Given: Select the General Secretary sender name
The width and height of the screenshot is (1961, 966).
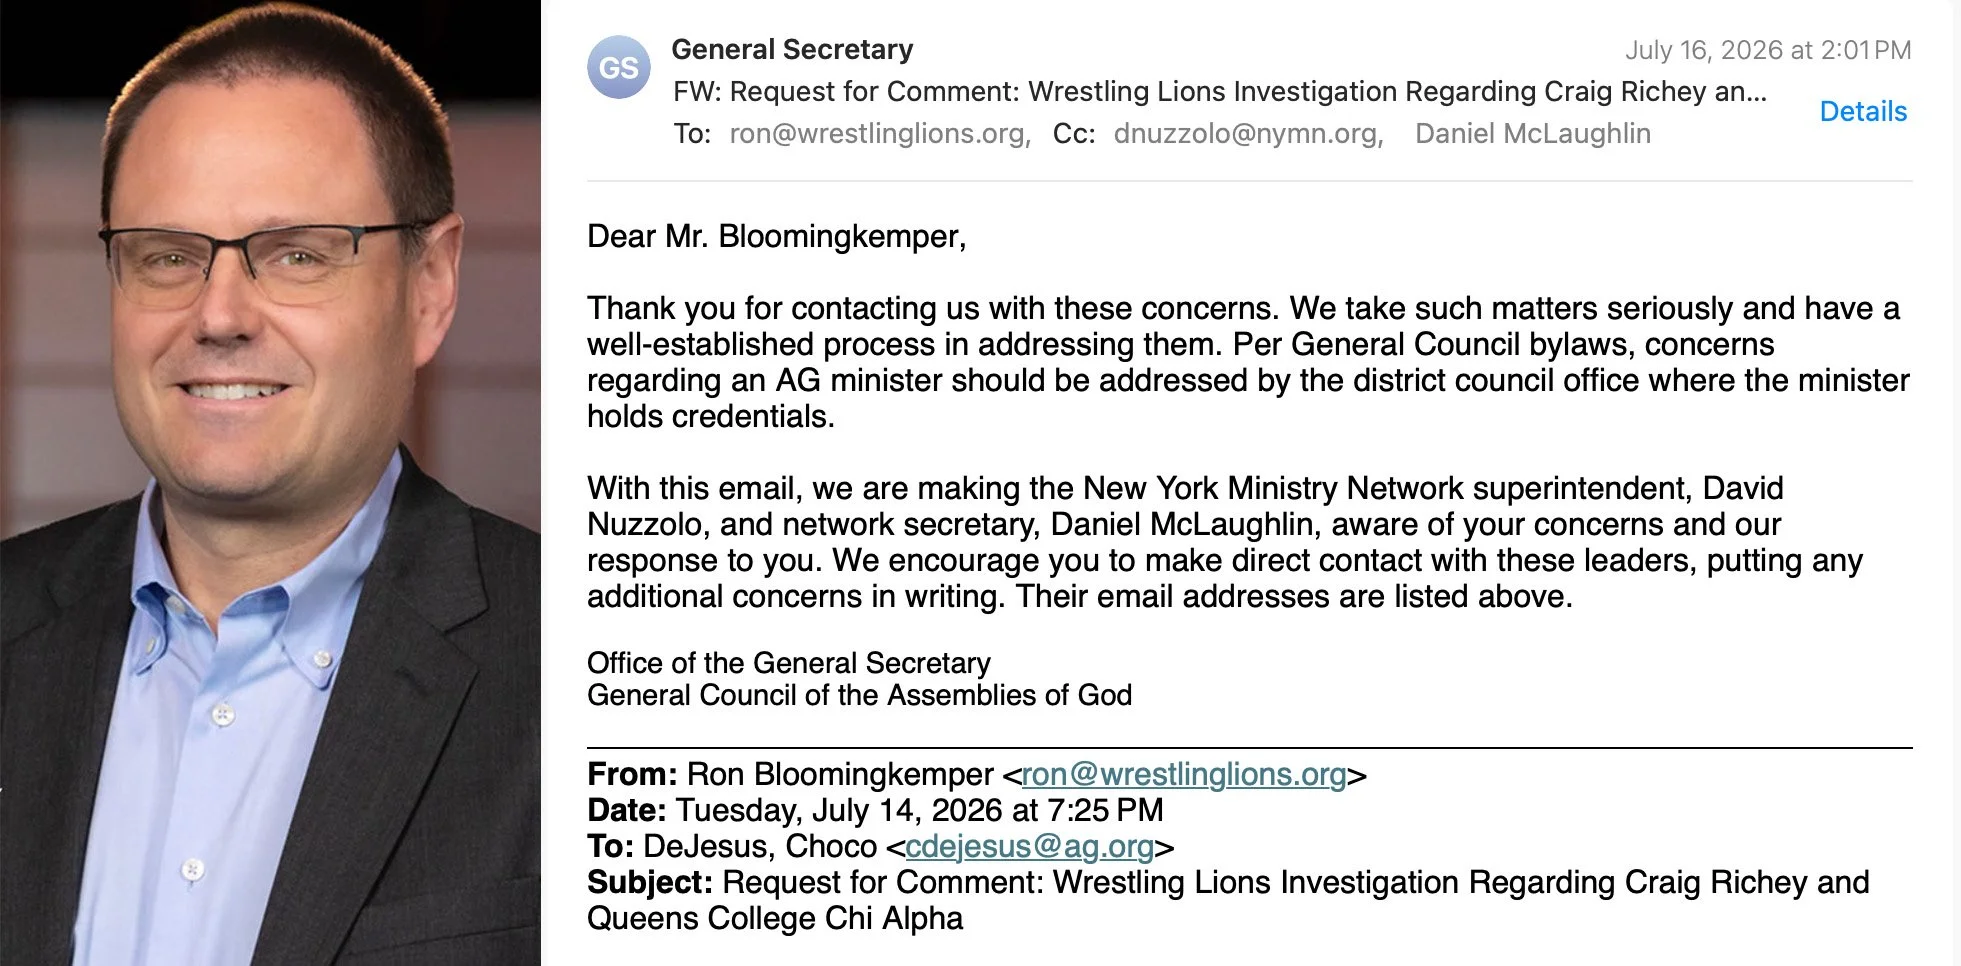Looking at the screenshot, I should click(792, 49).
